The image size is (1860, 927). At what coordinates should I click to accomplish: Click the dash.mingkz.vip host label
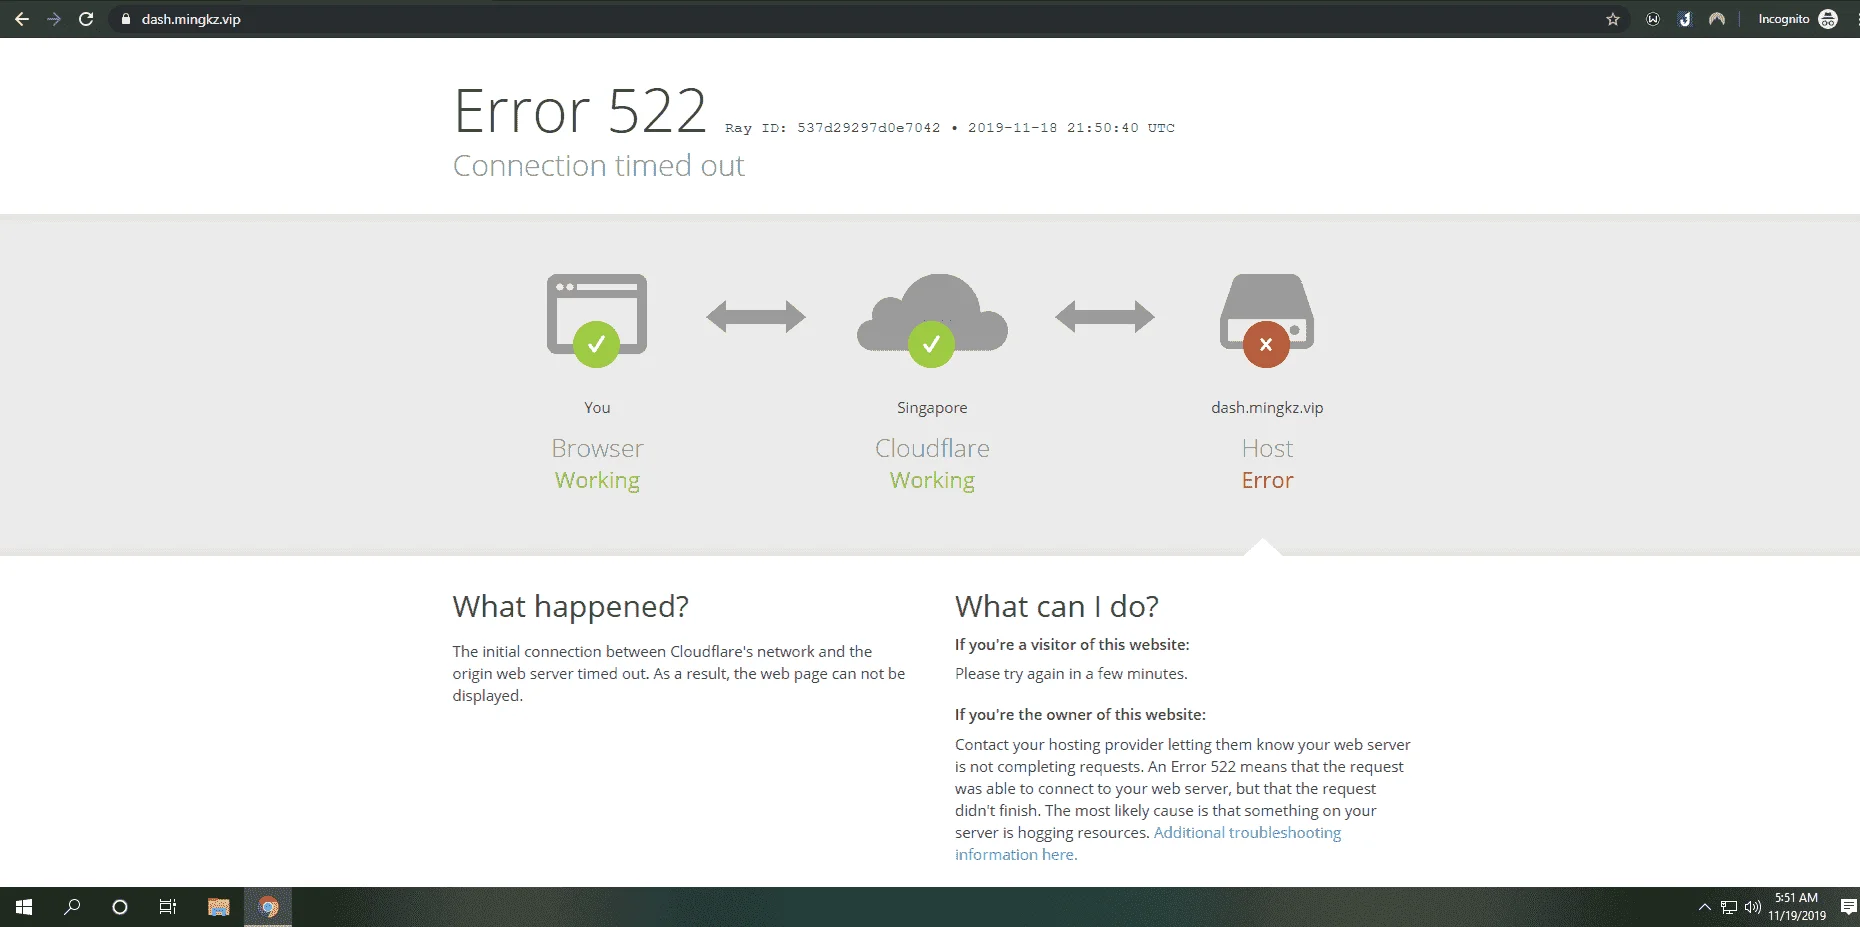(1267, 408)
